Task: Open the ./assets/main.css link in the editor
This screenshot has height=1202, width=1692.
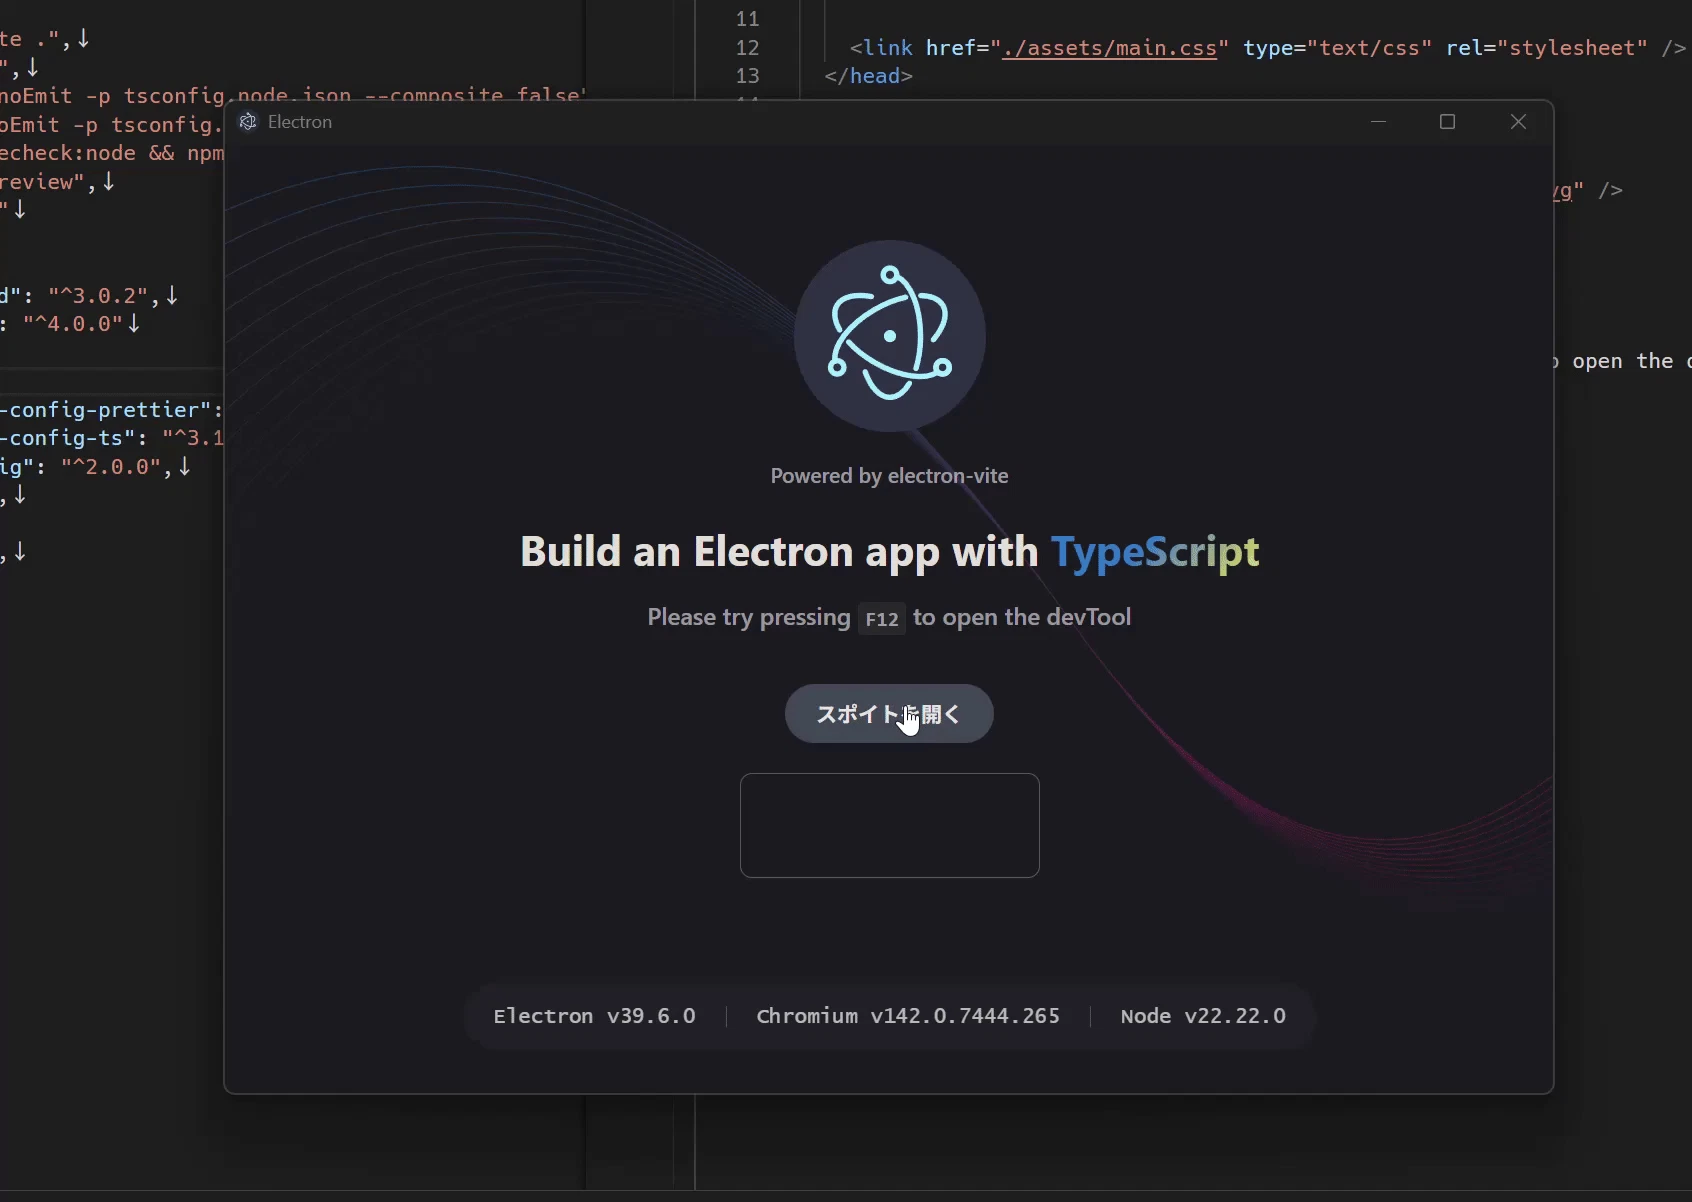Action: pos(1110,48)
